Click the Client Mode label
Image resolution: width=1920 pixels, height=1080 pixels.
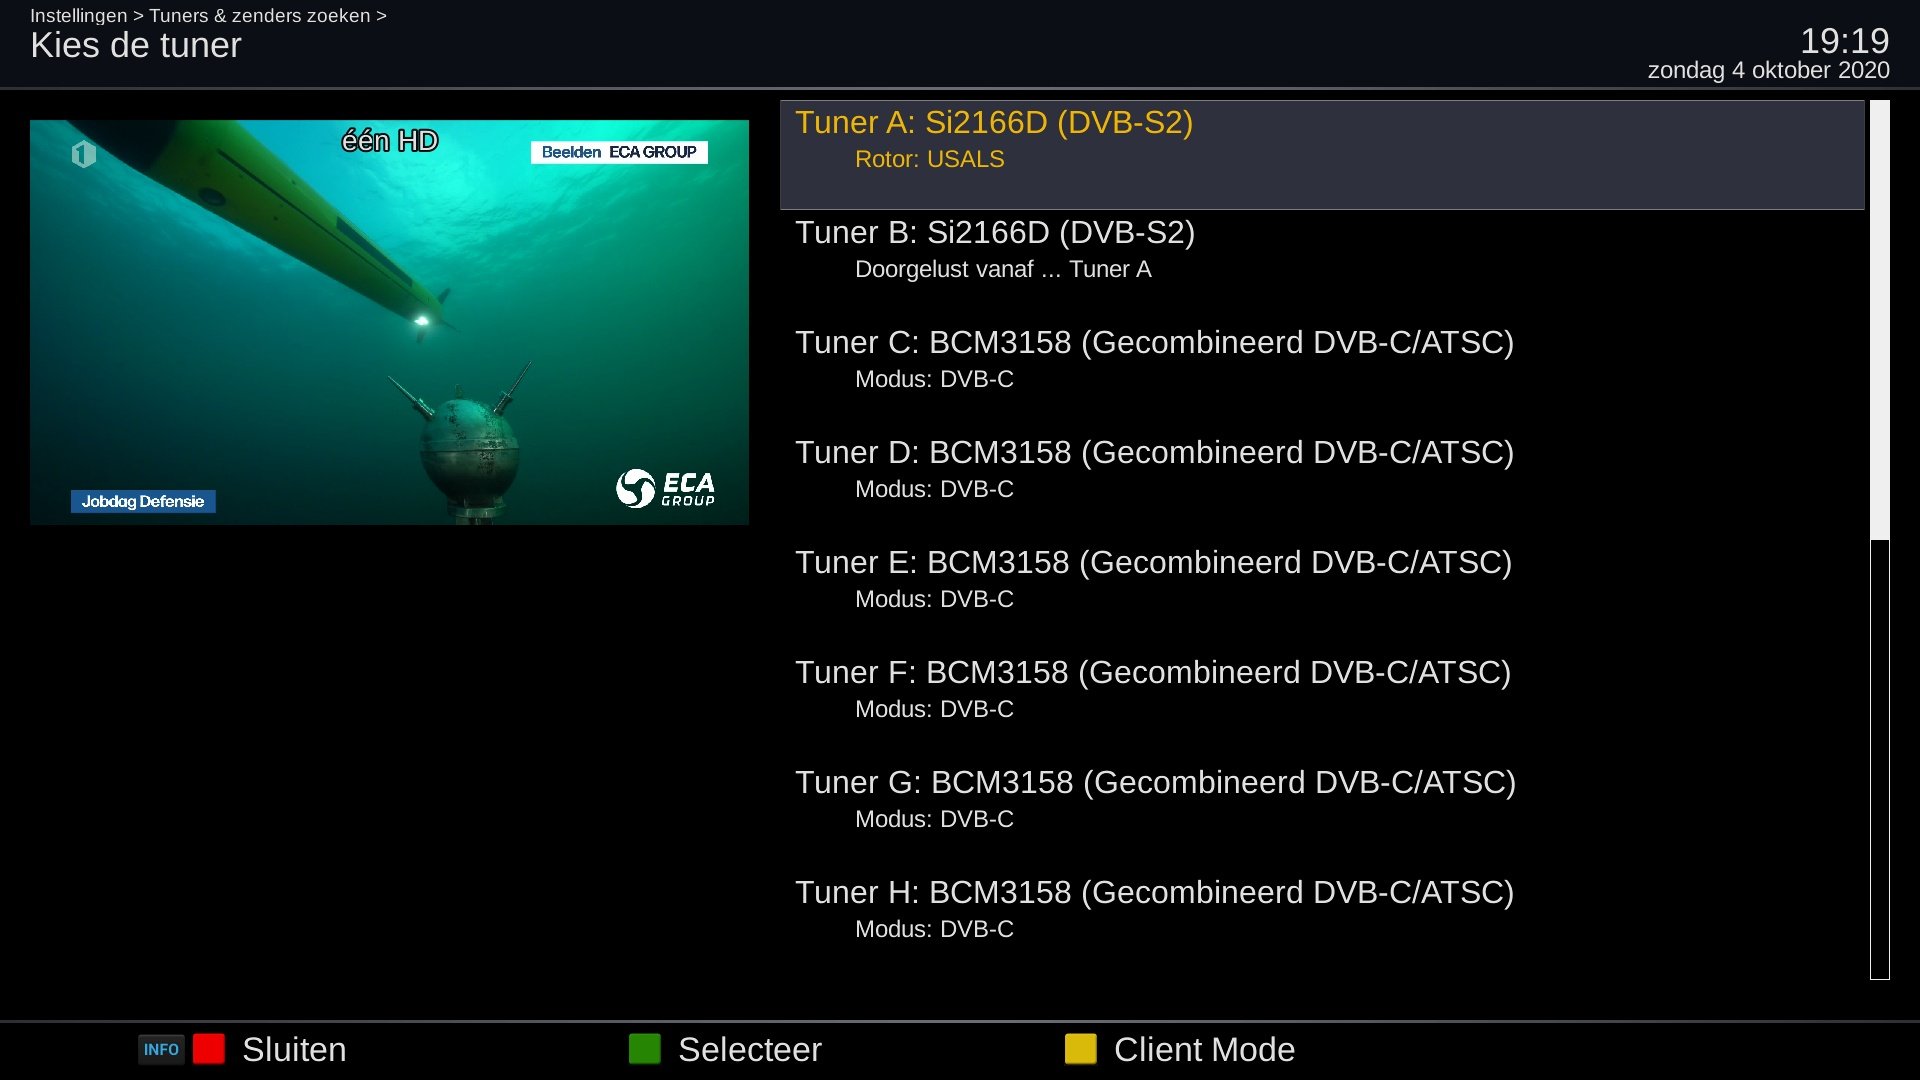(1203, 1049)
